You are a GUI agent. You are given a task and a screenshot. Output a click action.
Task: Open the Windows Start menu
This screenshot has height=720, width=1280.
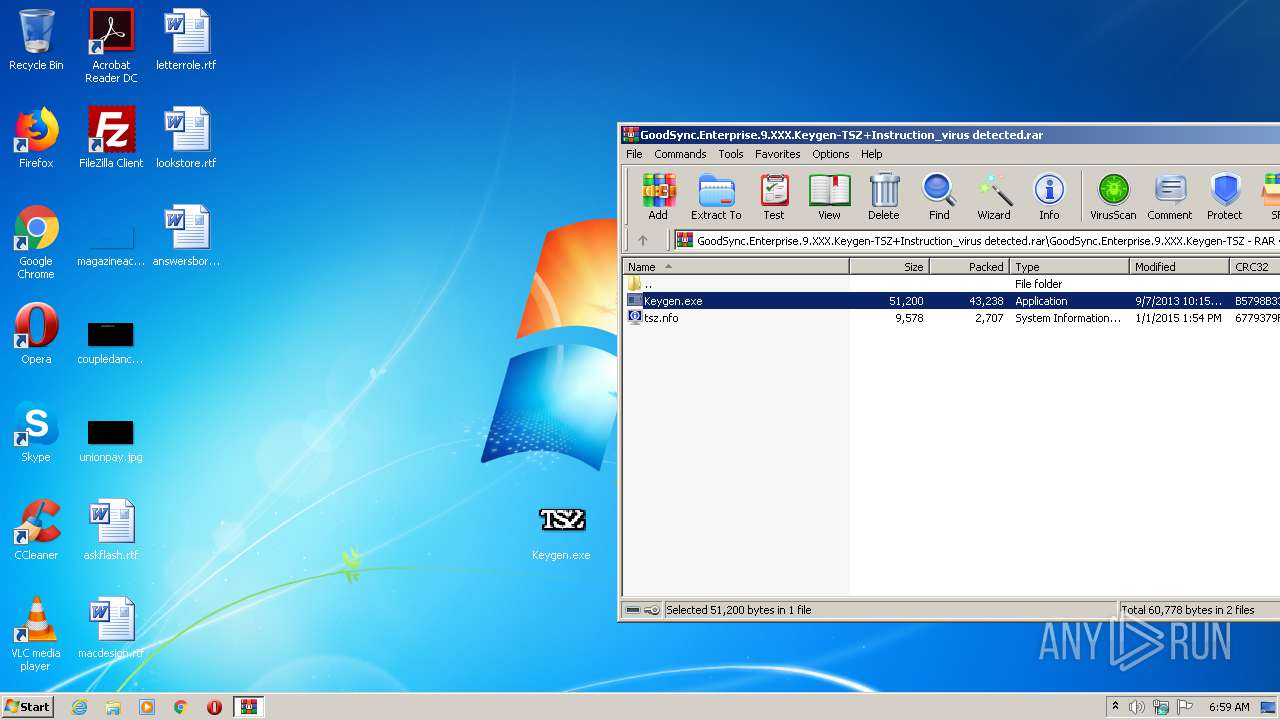(28, 706)
